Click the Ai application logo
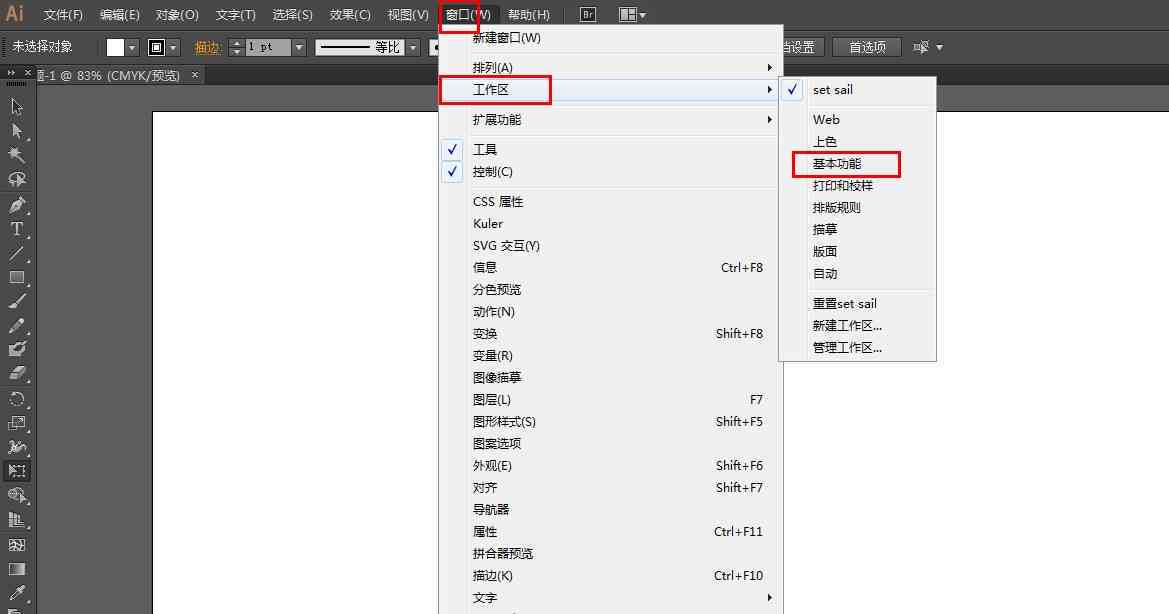This screenshot has width=1169, height=614. coord(15,13)
